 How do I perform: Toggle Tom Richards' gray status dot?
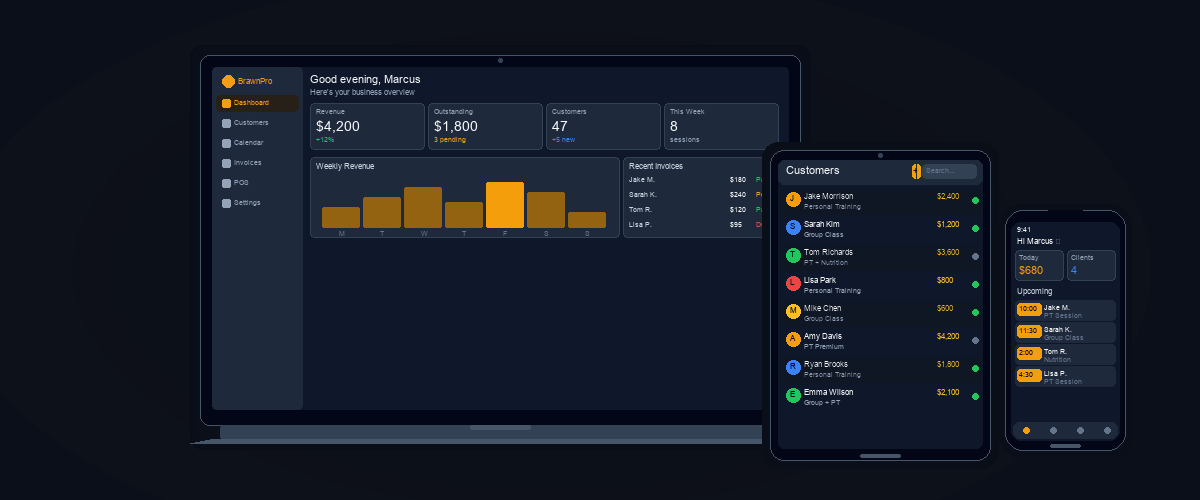point(975,256)
